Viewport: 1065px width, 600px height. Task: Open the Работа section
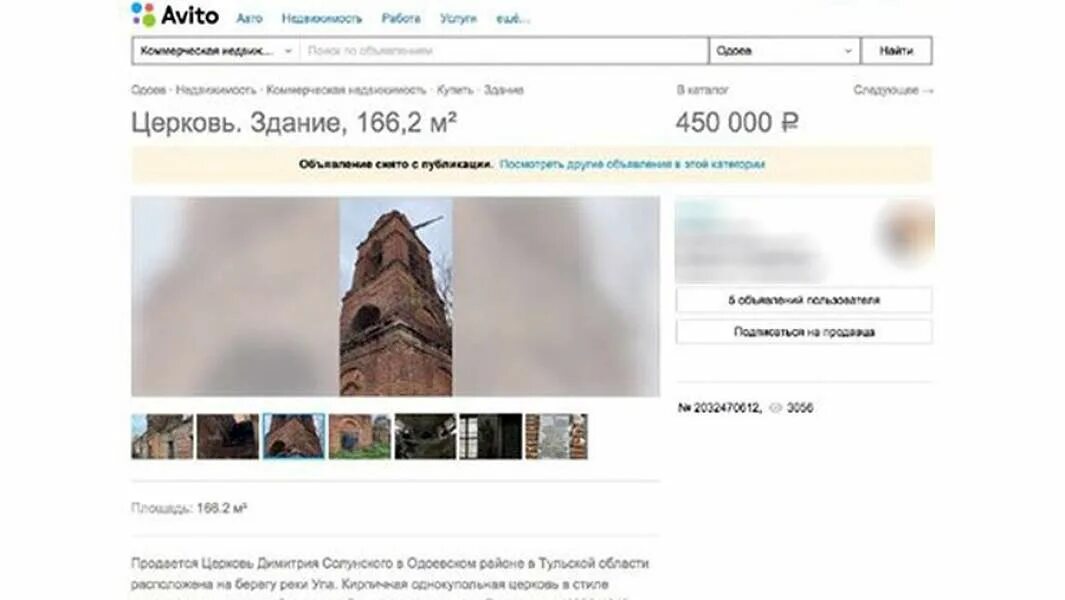pos(401,18)
